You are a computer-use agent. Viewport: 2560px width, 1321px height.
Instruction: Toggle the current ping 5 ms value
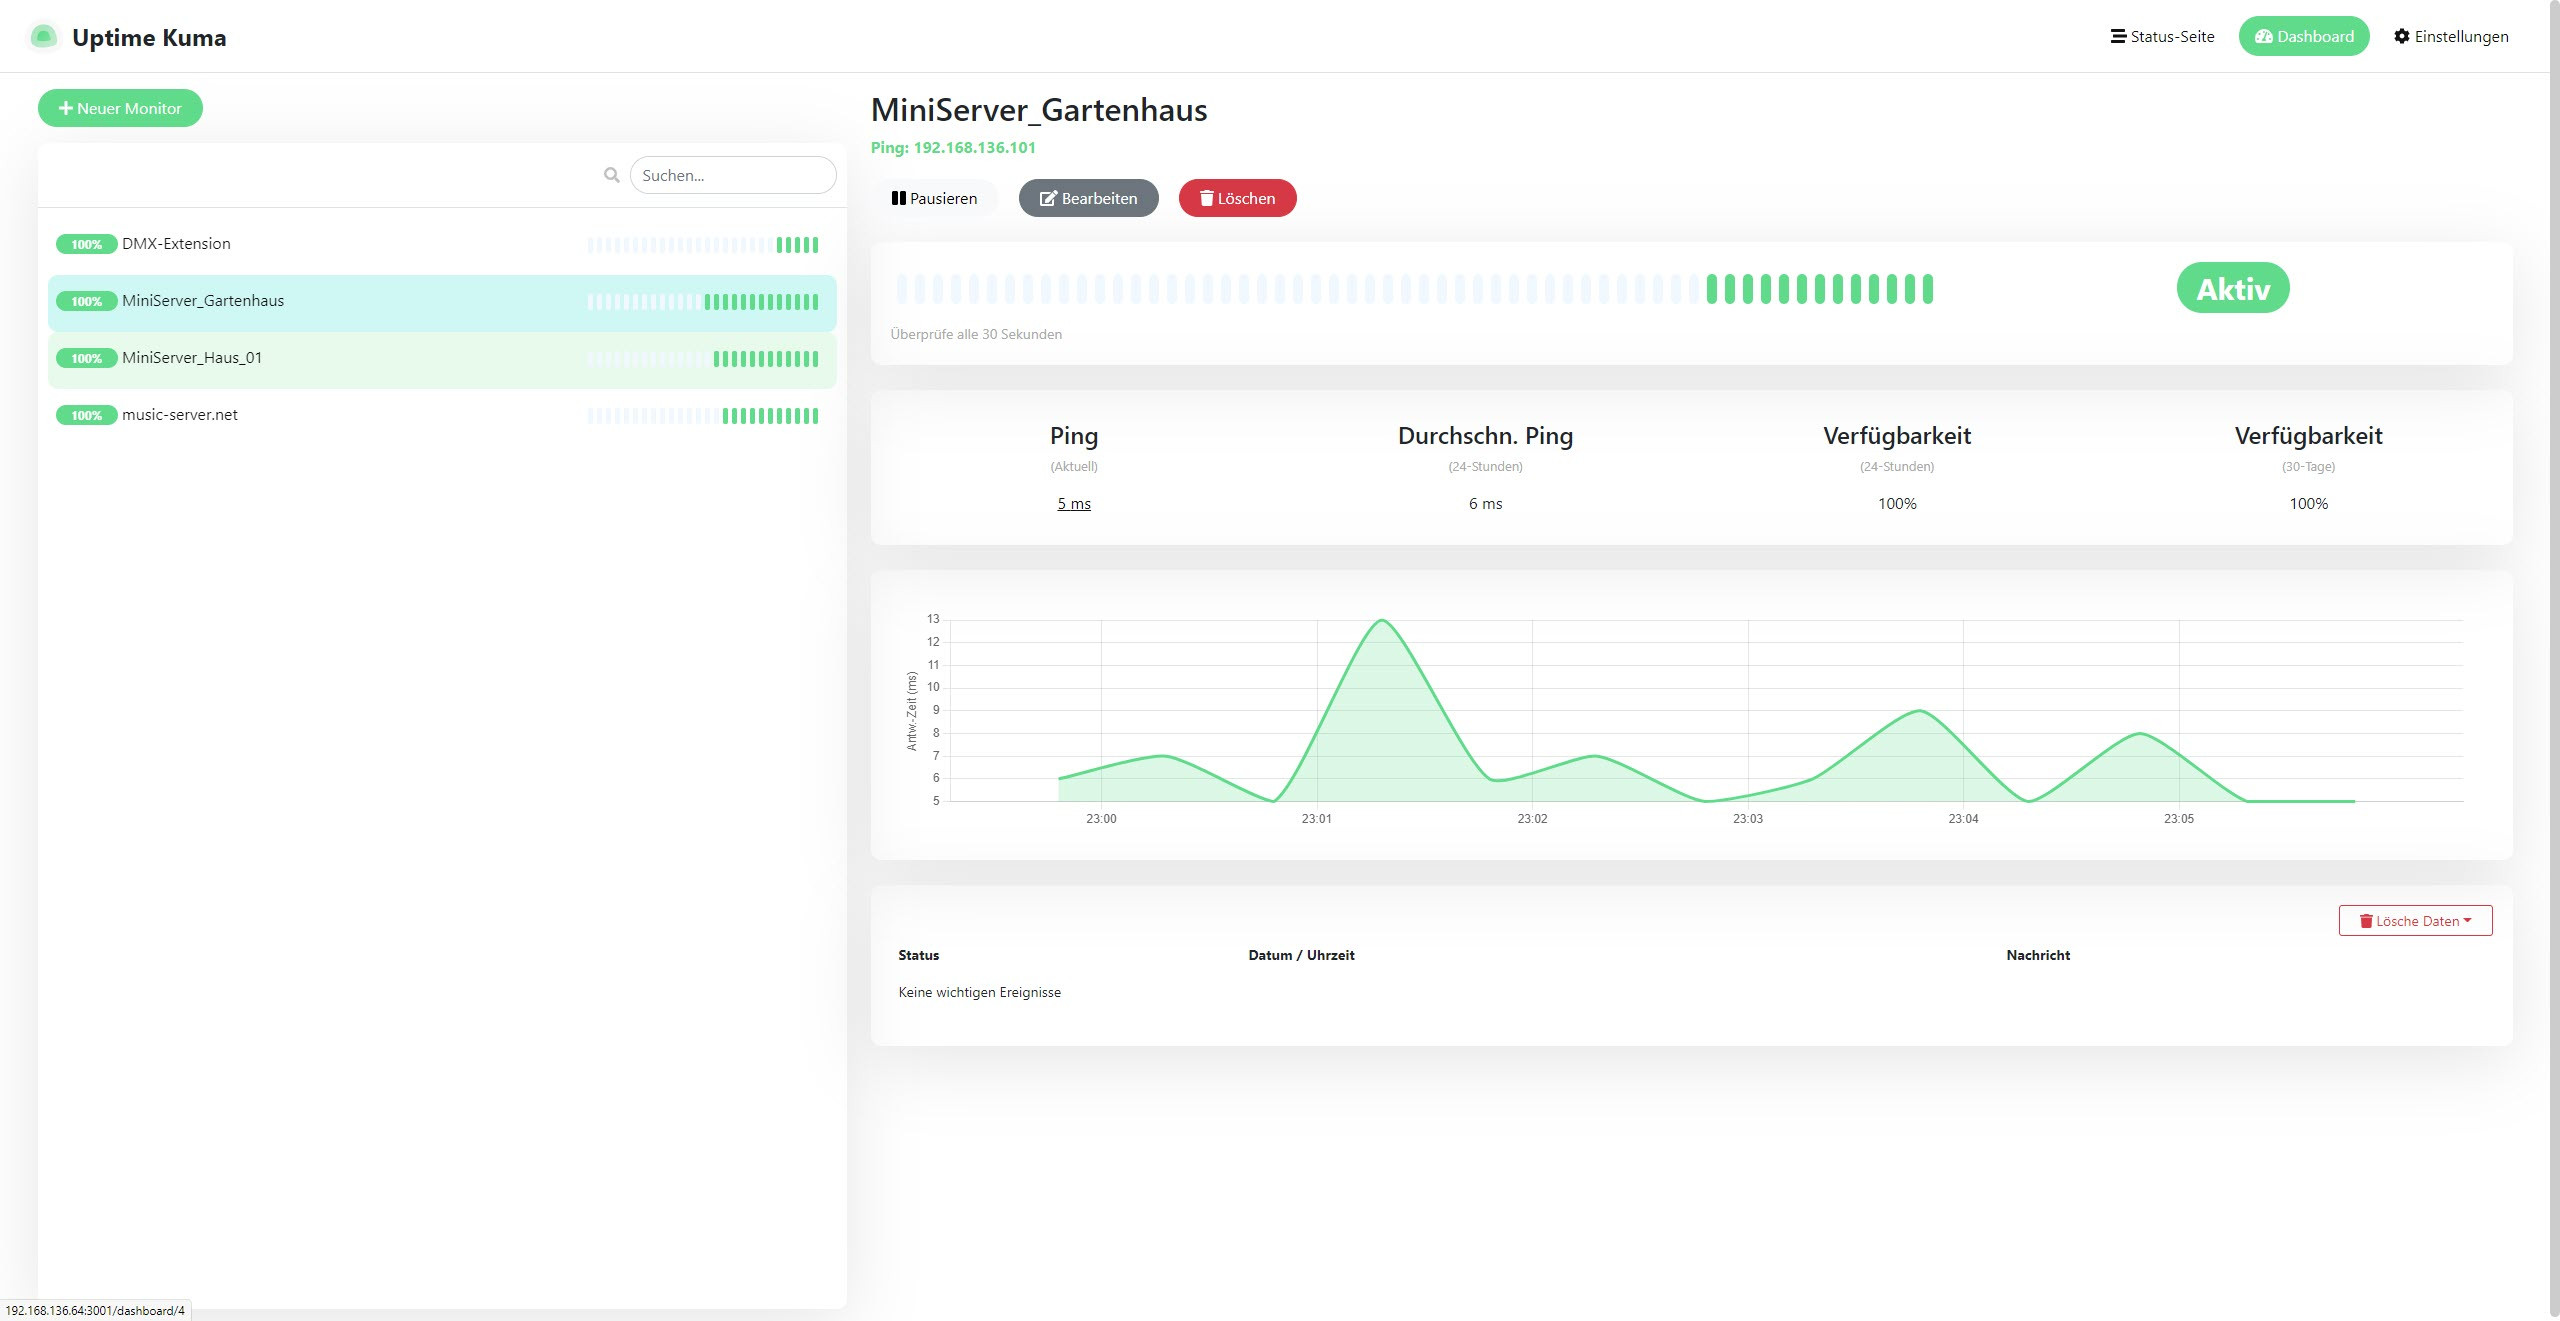tap(1074, 504)
